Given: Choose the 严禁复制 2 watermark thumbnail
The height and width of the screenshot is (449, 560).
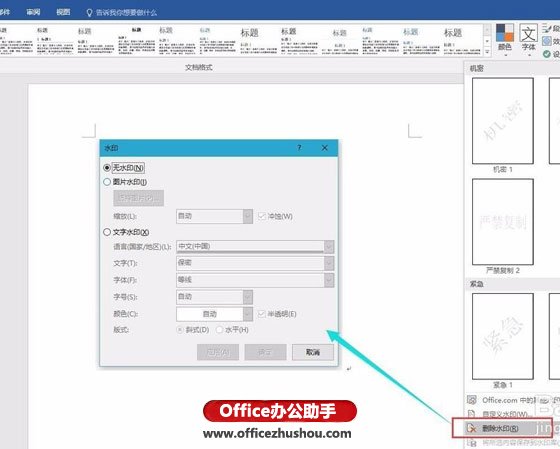Looking at the screenshot, I should click(x=503, y=222).
